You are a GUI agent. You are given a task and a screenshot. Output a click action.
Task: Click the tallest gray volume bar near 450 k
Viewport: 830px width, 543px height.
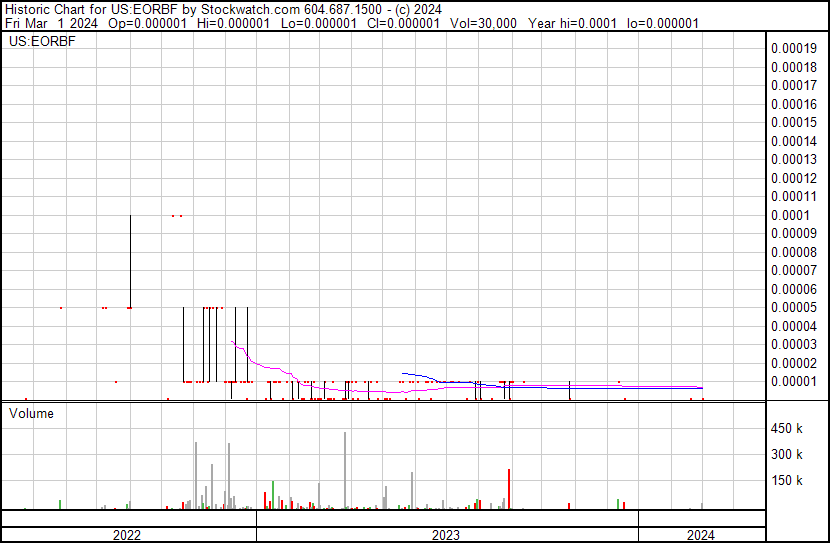coord(345,471)
